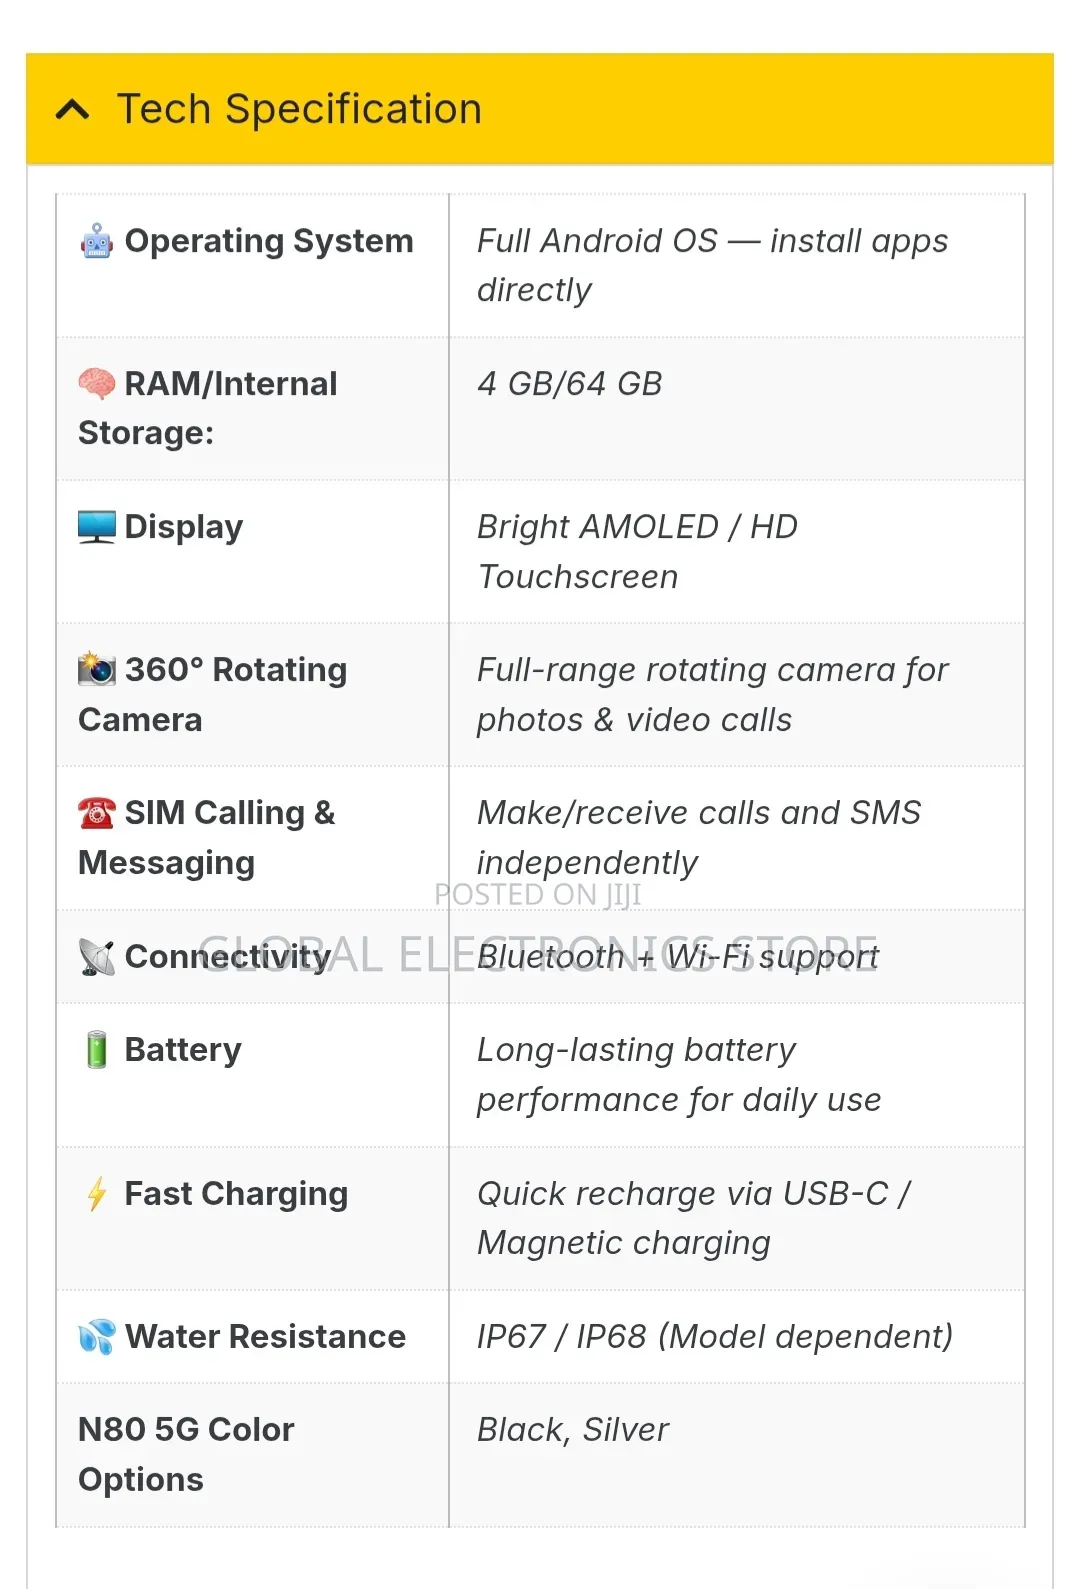Image resolution: width=1080 pixels, height=1589 pixels.
Task: Click the IP67 / IP68 water rating text
Action: (x=715, y=1337)
